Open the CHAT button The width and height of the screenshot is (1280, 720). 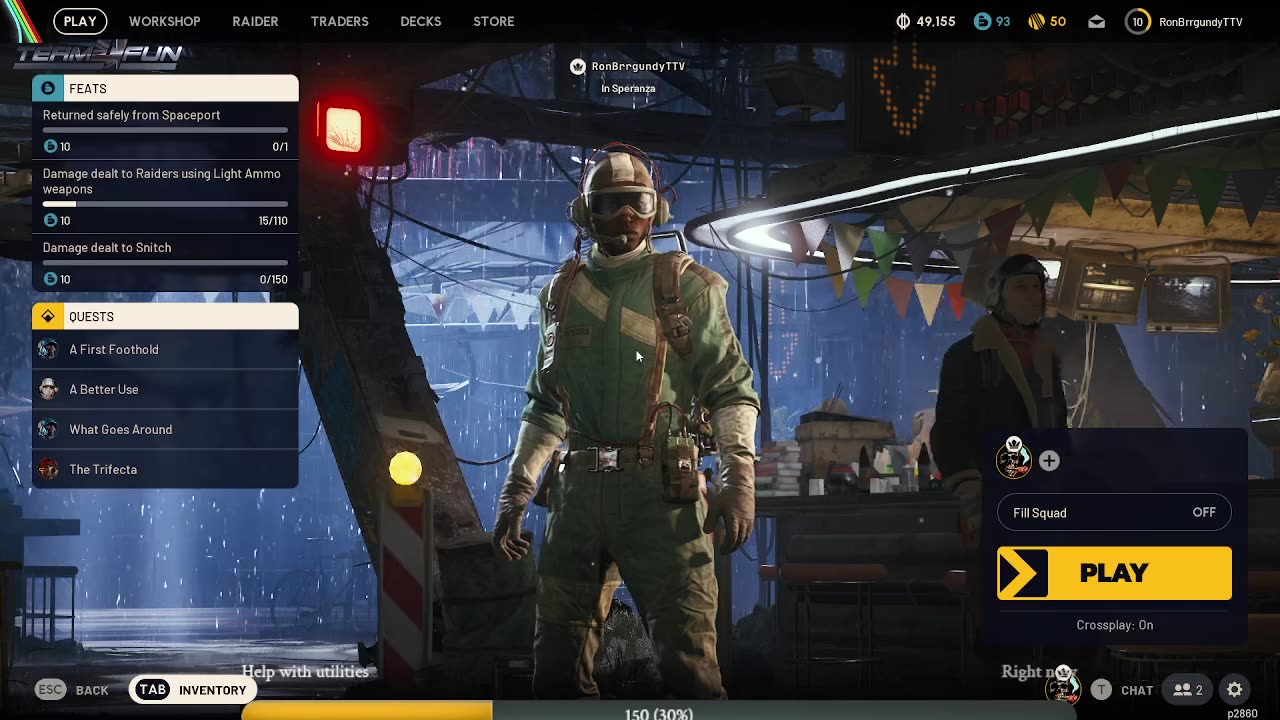click(x=1122, y=690)
